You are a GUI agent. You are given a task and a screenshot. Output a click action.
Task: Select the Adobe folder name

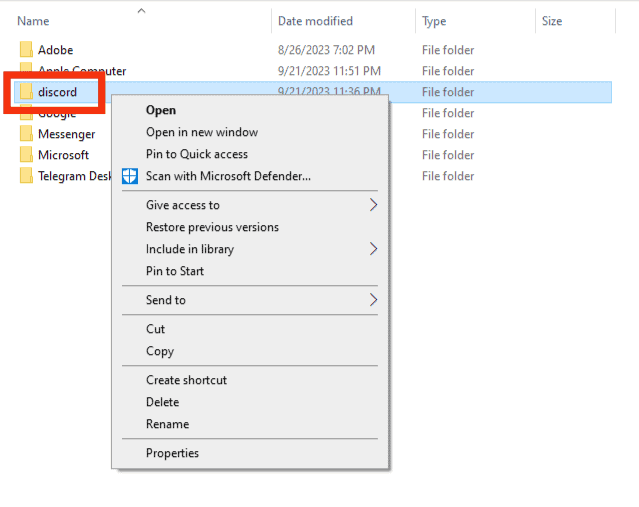click(x=55, y=50)
